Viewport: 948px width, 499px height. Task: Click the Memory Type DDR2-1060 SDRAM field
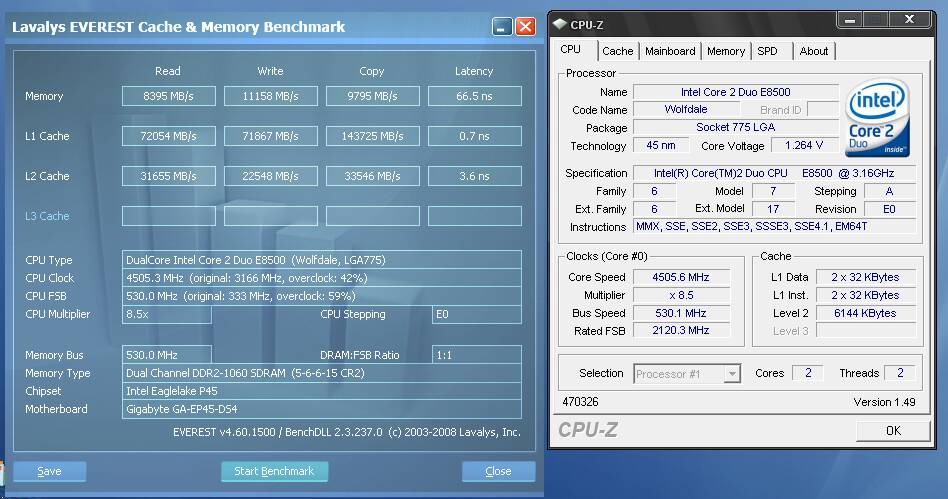(322, 373)
